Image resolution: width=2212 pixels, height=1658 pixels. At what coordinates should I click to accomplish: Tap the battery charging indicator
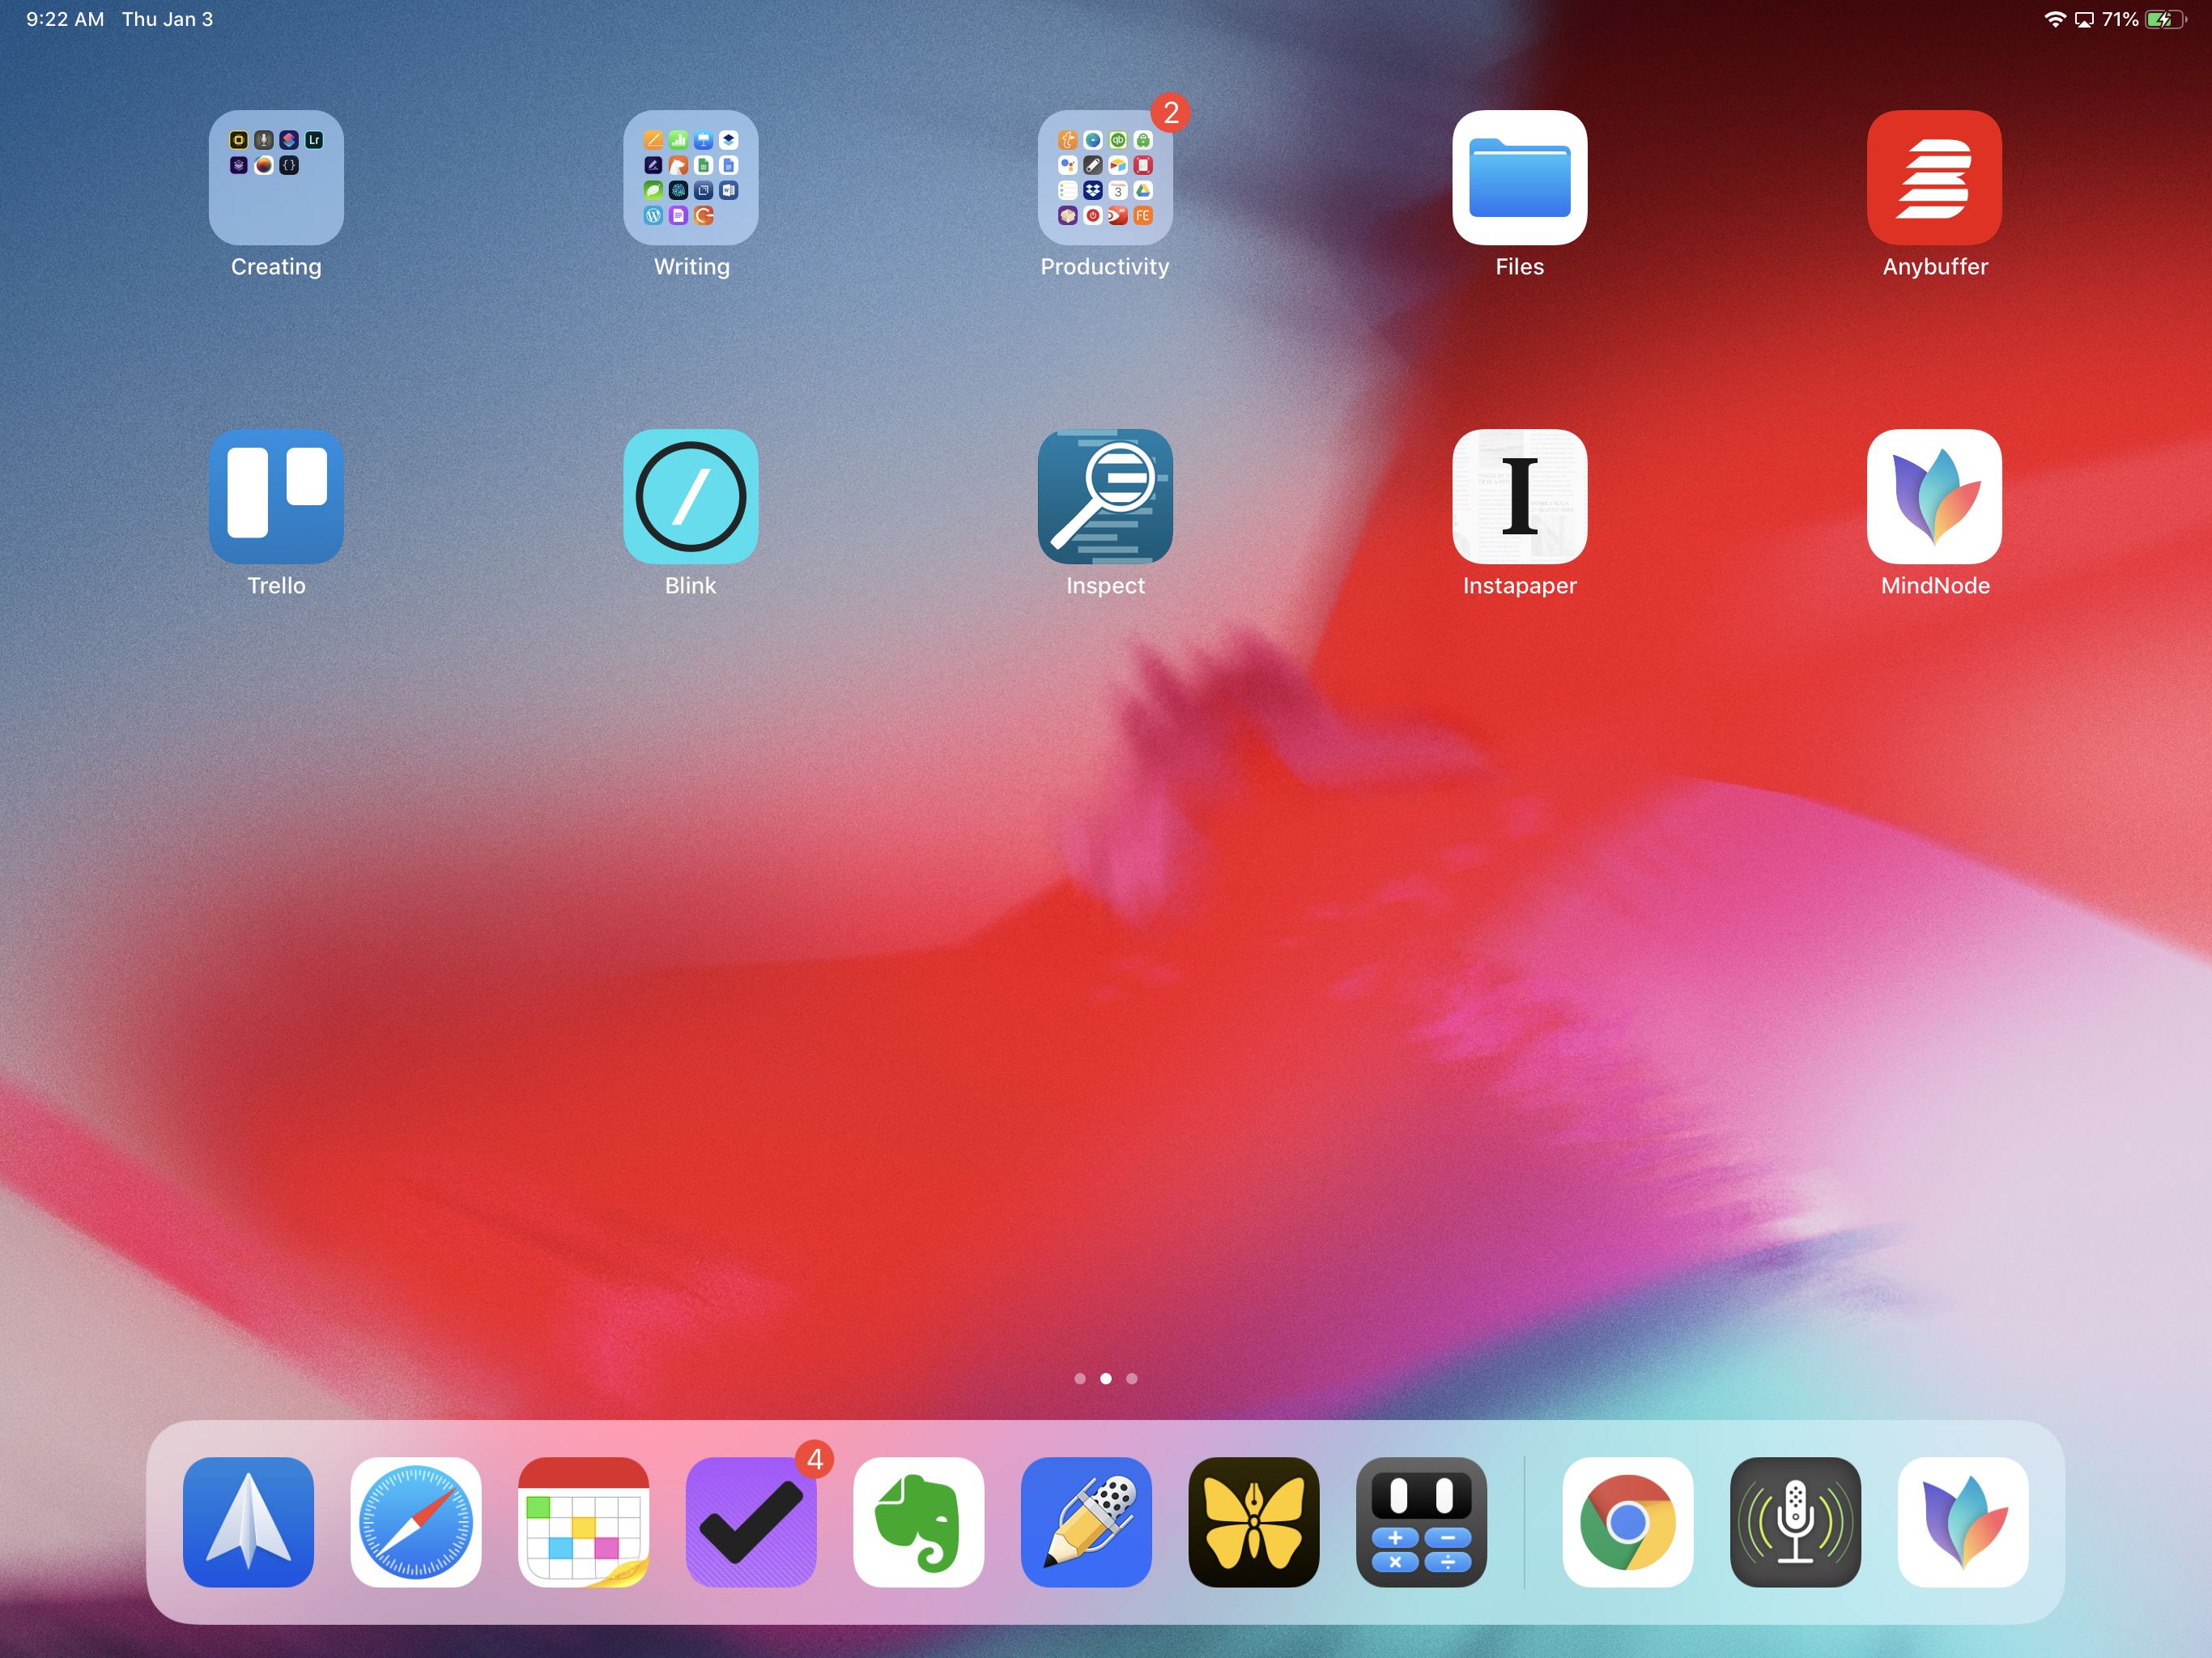pyautogui.click(x=2166, y=19)
